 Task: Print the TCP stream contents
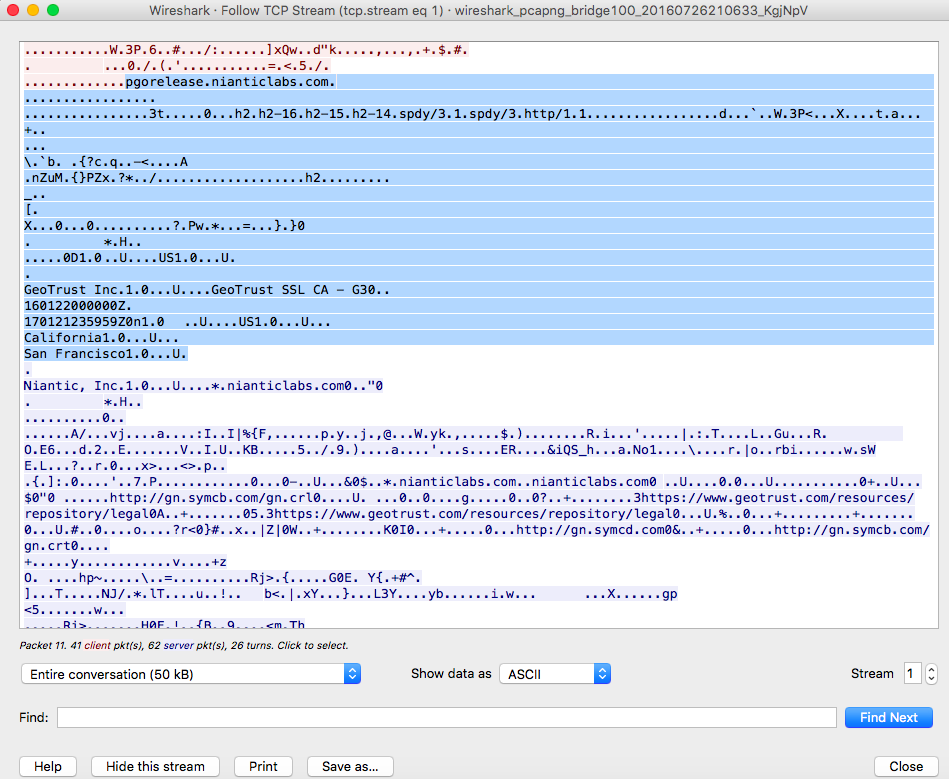263,766
